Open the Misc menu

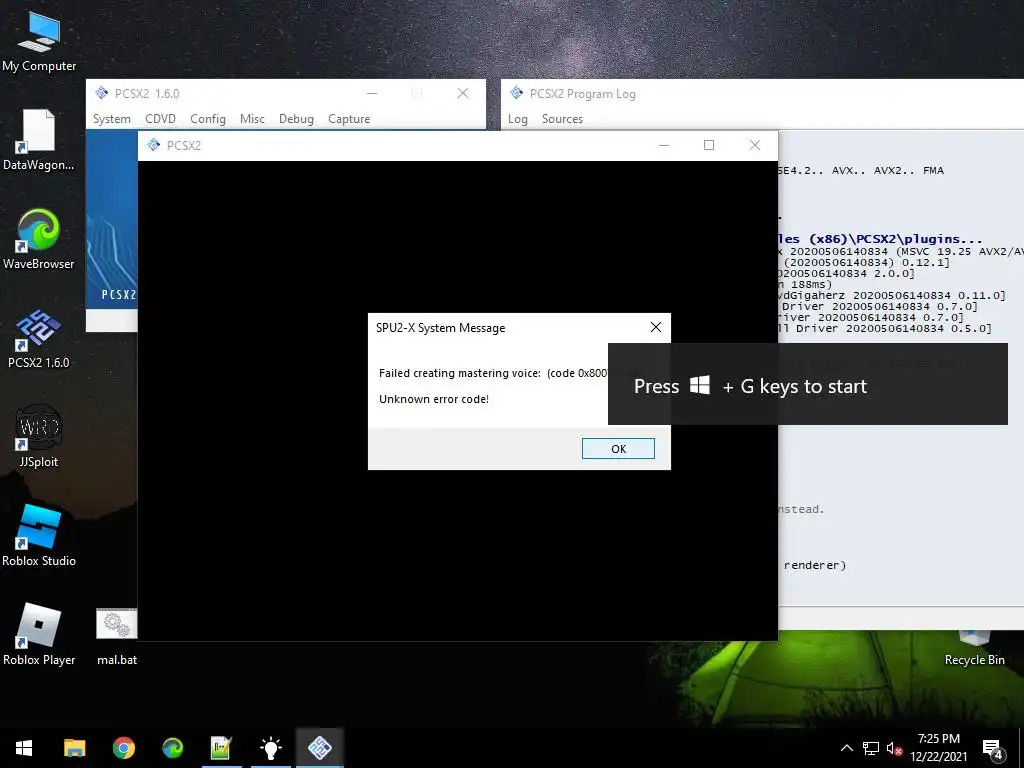(252, 119)
